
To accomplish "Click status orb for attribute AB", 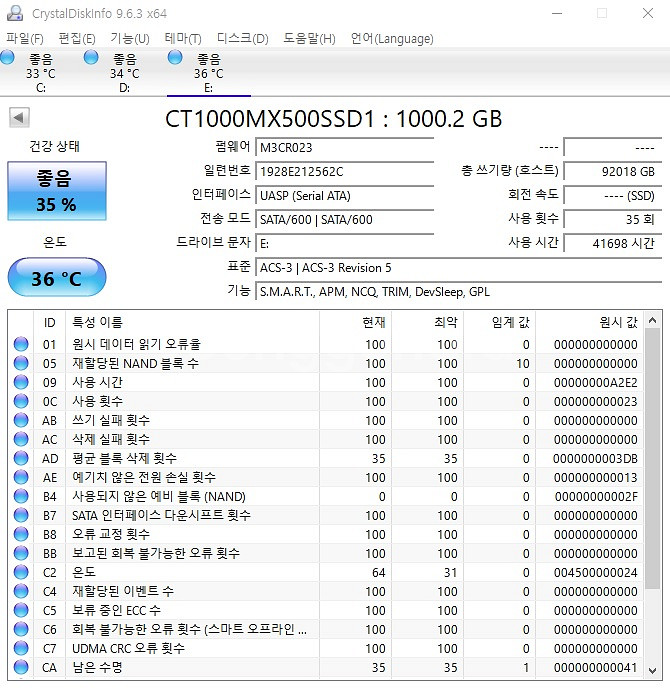I will [21, 420].
